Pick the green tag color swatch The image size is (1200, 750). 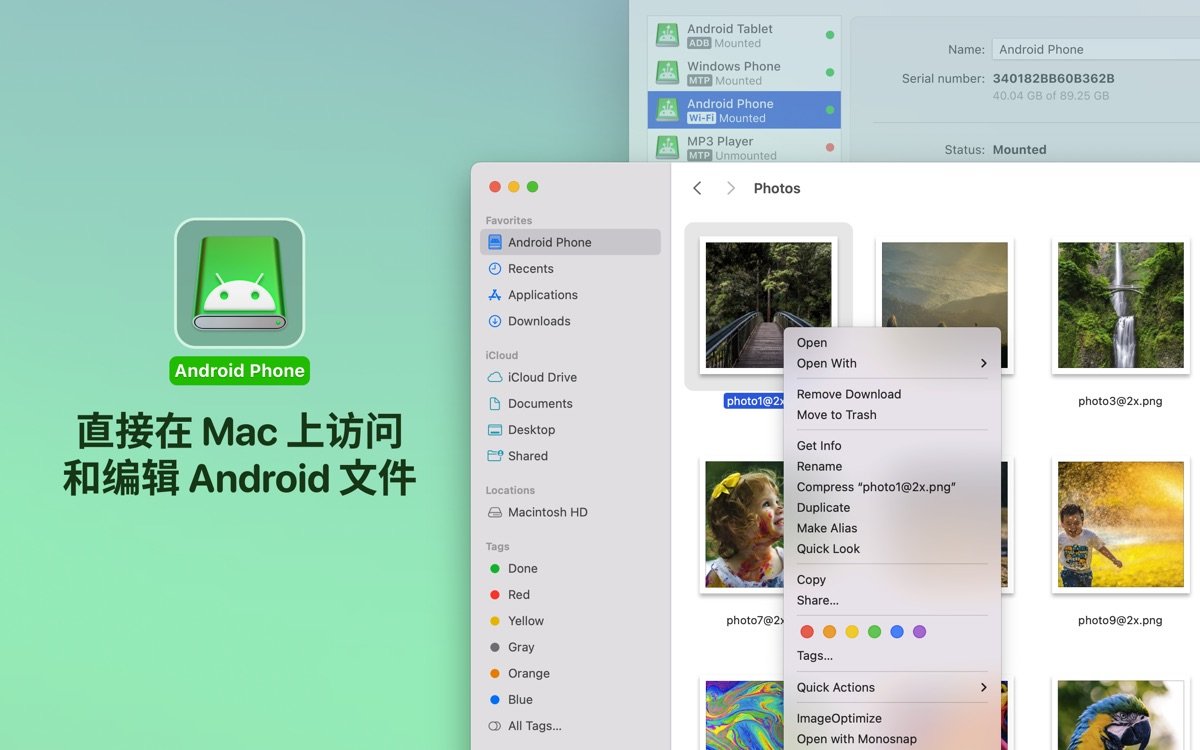(x=874, y=631)
